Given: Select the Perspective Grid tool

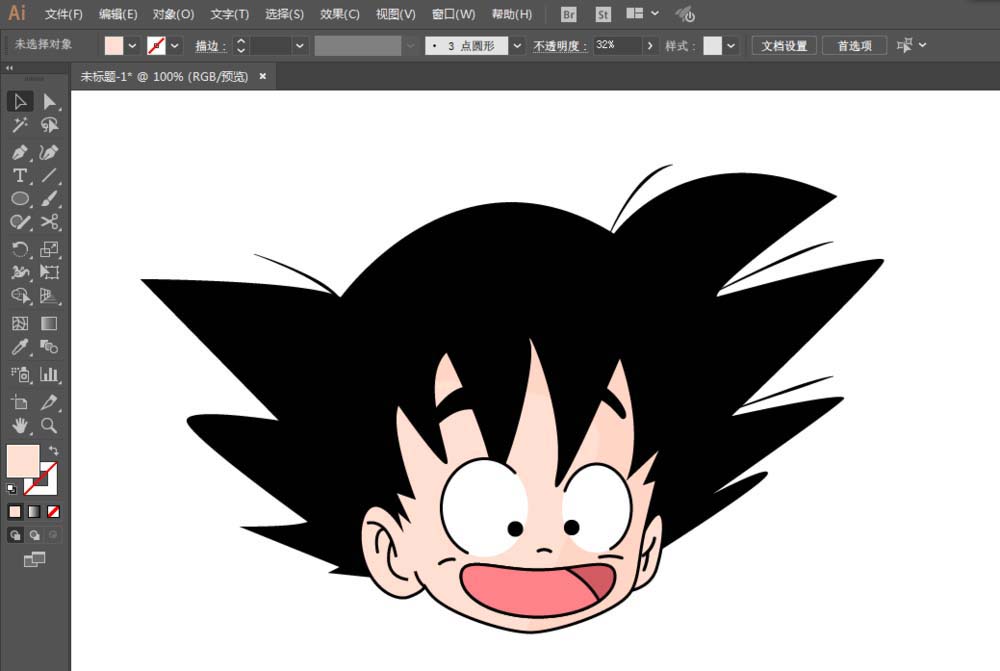Looking at the screenshot, I should coord(49,296).
